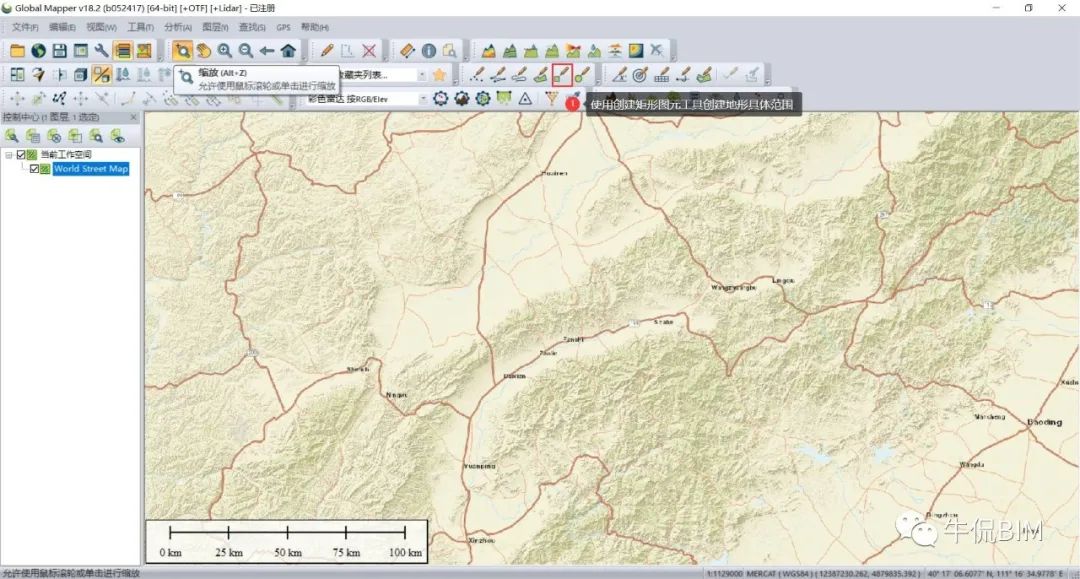Click the zoom out magnifier with minus
Viewport: 1080px width, 579px height.
coord(246,50)
